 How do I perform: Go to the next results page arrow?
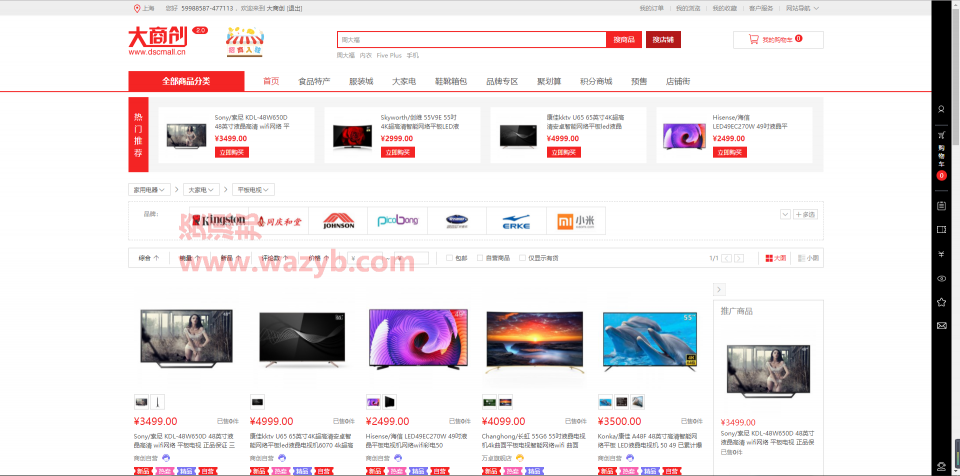(x=739, y=259)
